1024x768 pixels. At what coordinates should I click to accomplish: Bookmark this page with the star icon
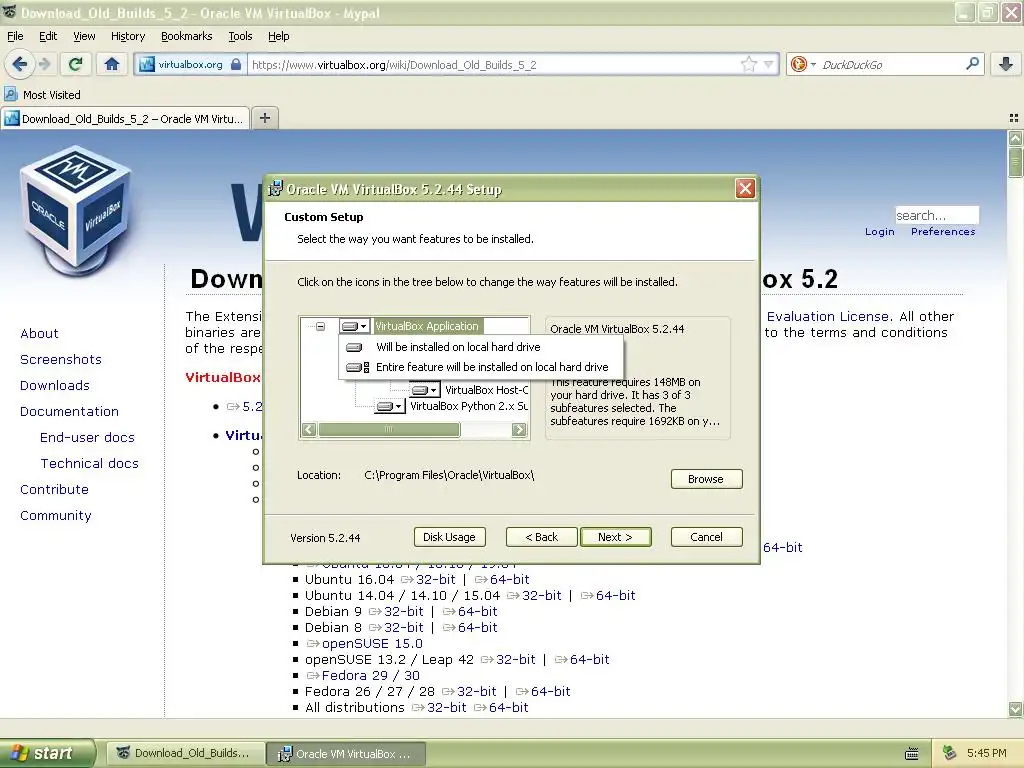(748, 64)
